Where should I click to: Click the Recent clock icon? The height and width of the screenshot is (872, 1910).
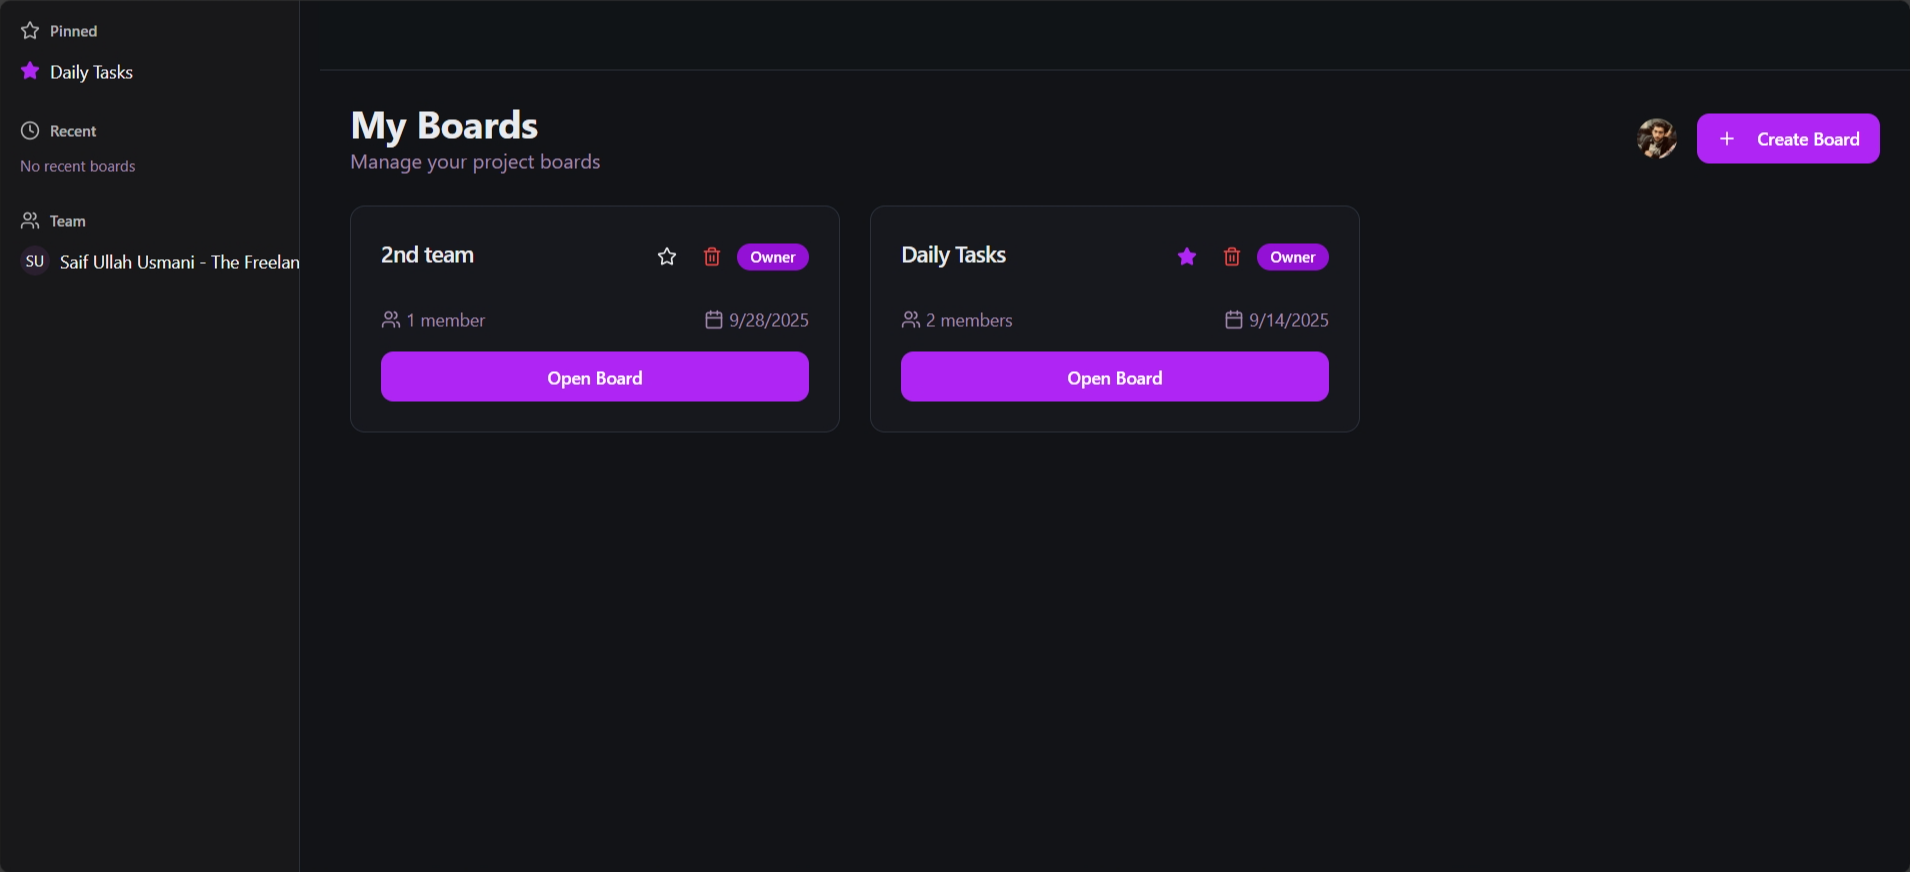click(30, 131)
